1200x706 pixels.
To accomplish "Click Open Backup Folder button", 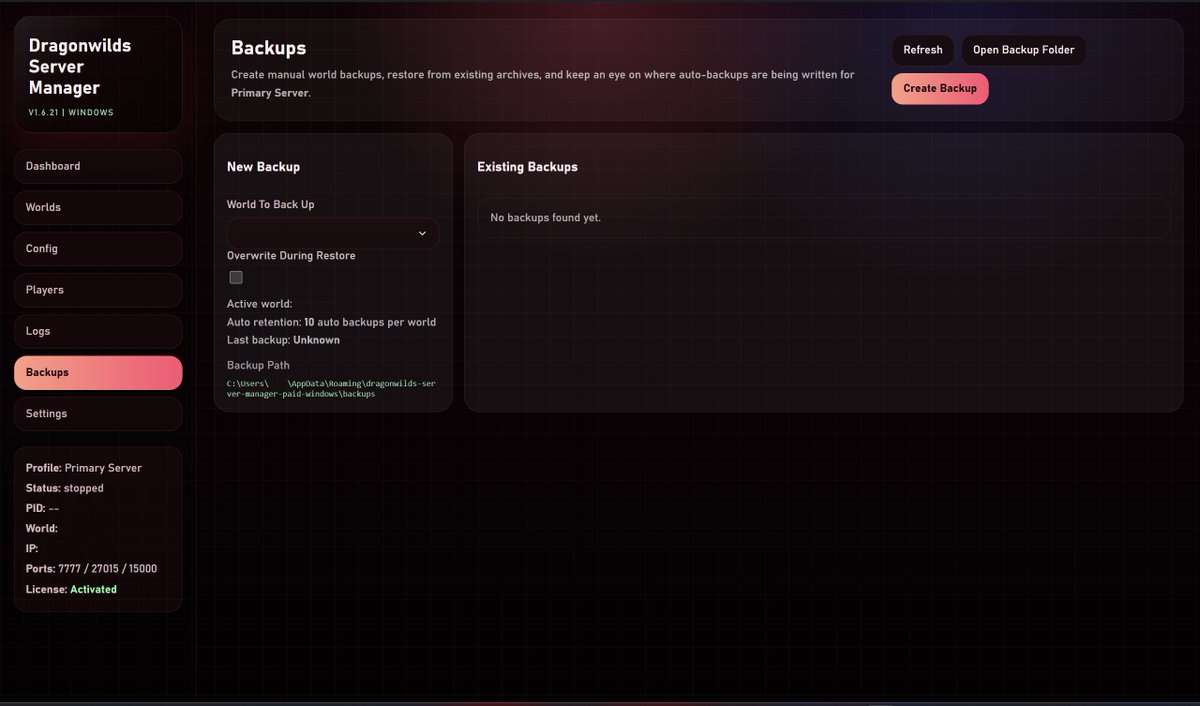I will [x=1023, y=50].
